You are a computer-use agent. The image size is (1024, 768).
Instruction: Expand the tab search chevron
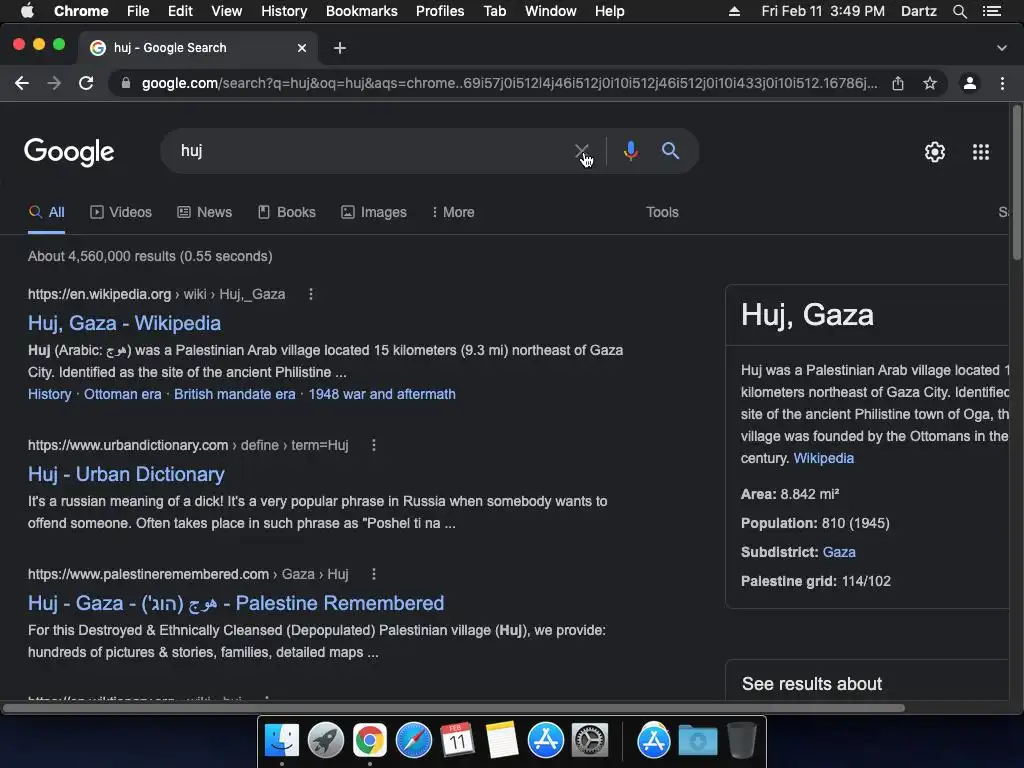pyautogui.click(x=1001, y=48)
